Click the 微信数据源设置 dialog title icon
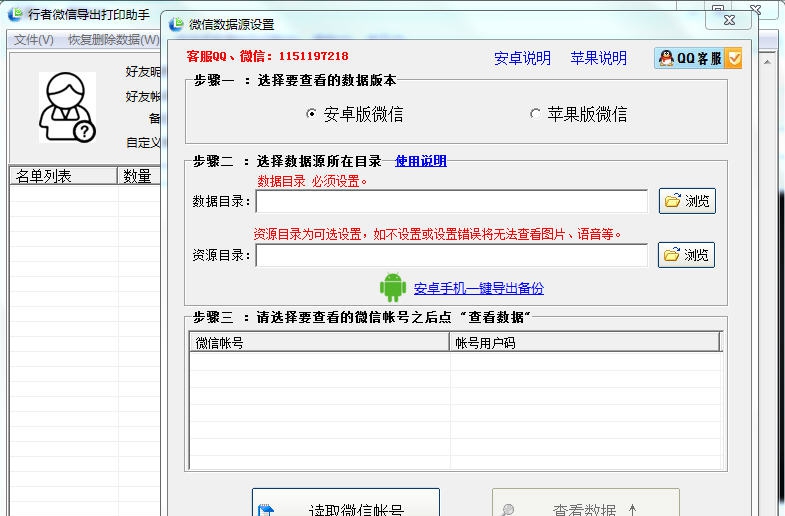Screen dimensions: 785x516 click(176, 24)
